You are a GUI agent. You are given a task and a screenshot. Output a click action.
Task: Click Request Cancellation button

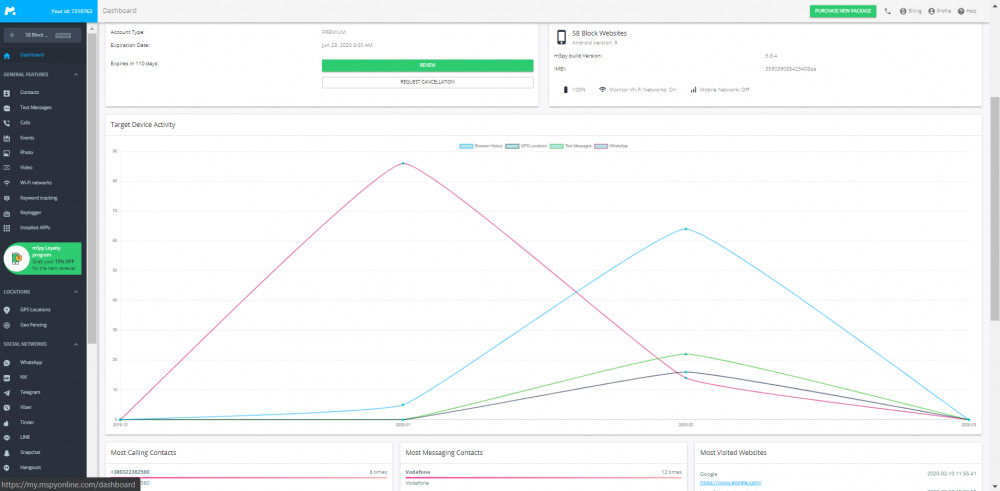427,82
